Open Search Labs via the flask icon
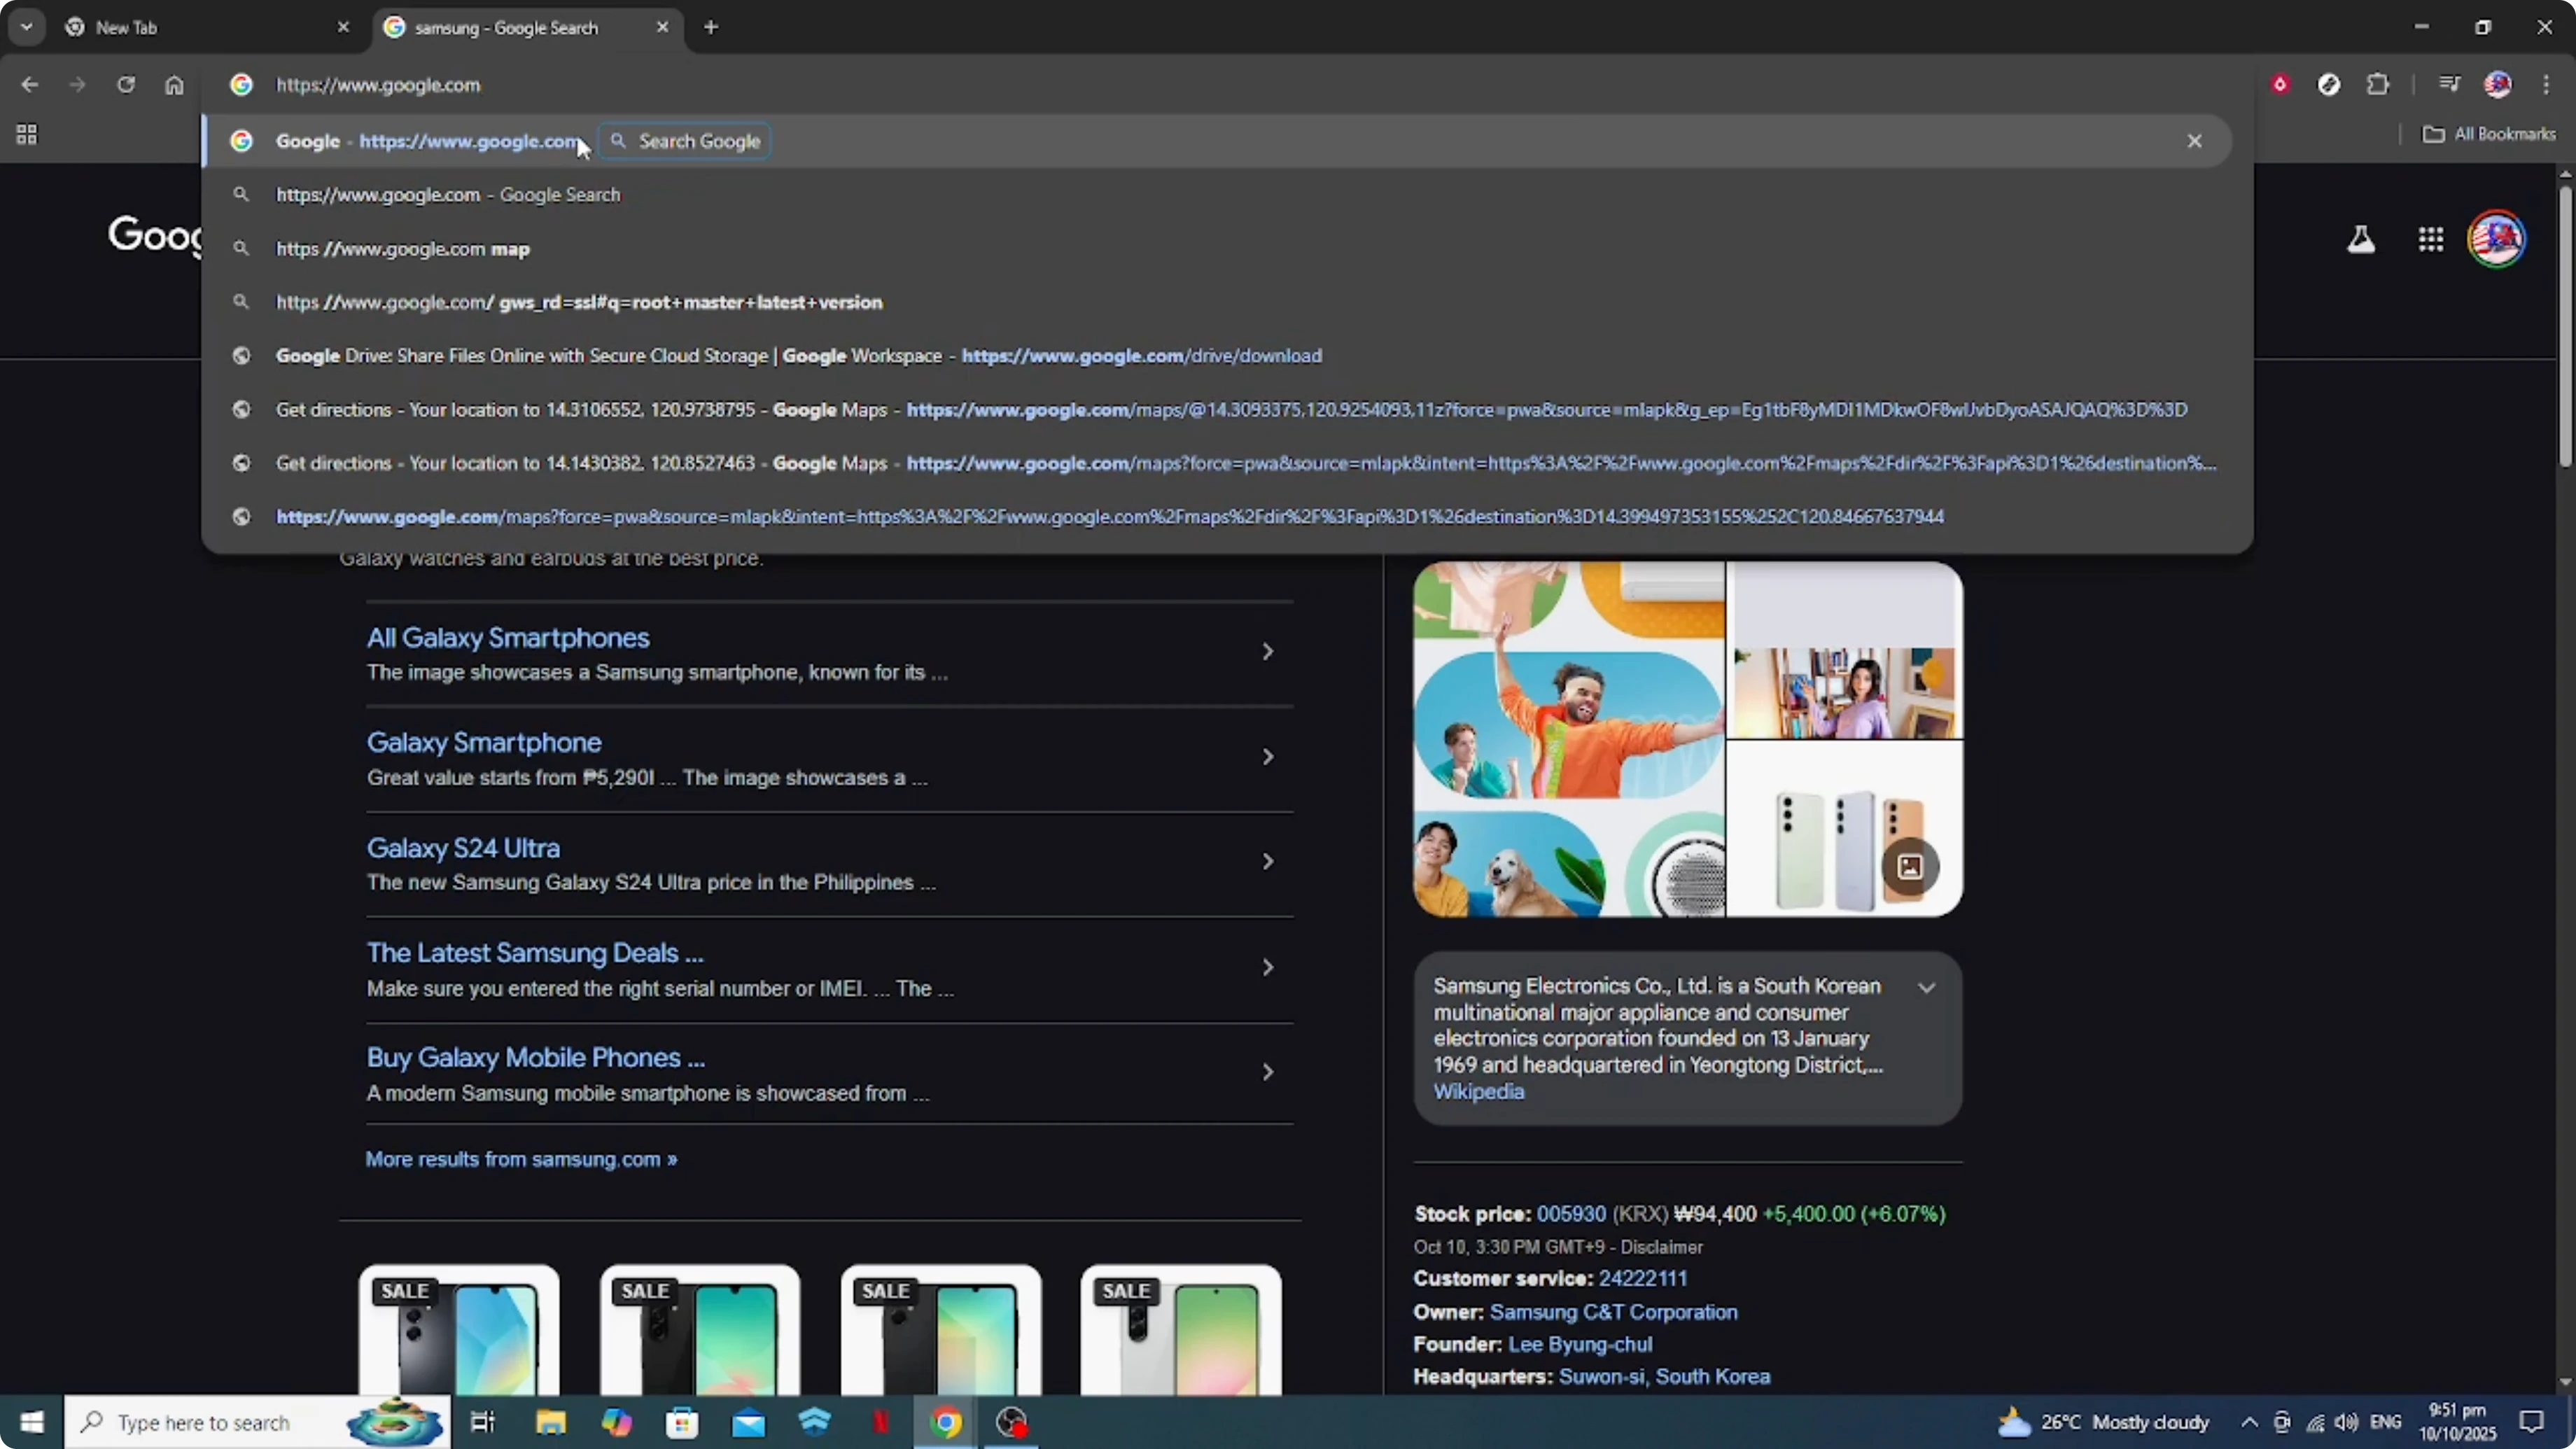Screen dimensions: 2576x1449 (x=2361, y=239)
